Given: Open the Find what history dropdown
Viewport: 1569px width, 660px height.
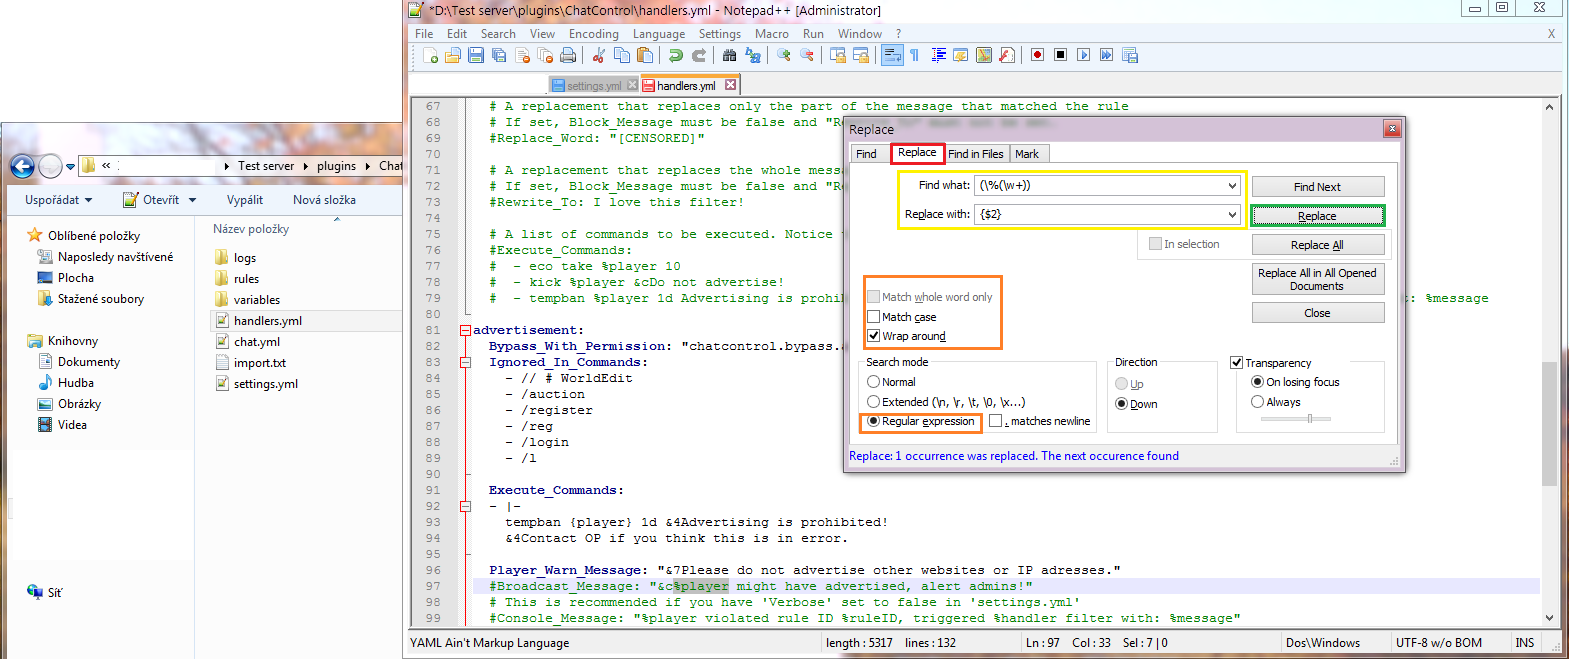Looking at the screenshot, I should [1232, 186].
